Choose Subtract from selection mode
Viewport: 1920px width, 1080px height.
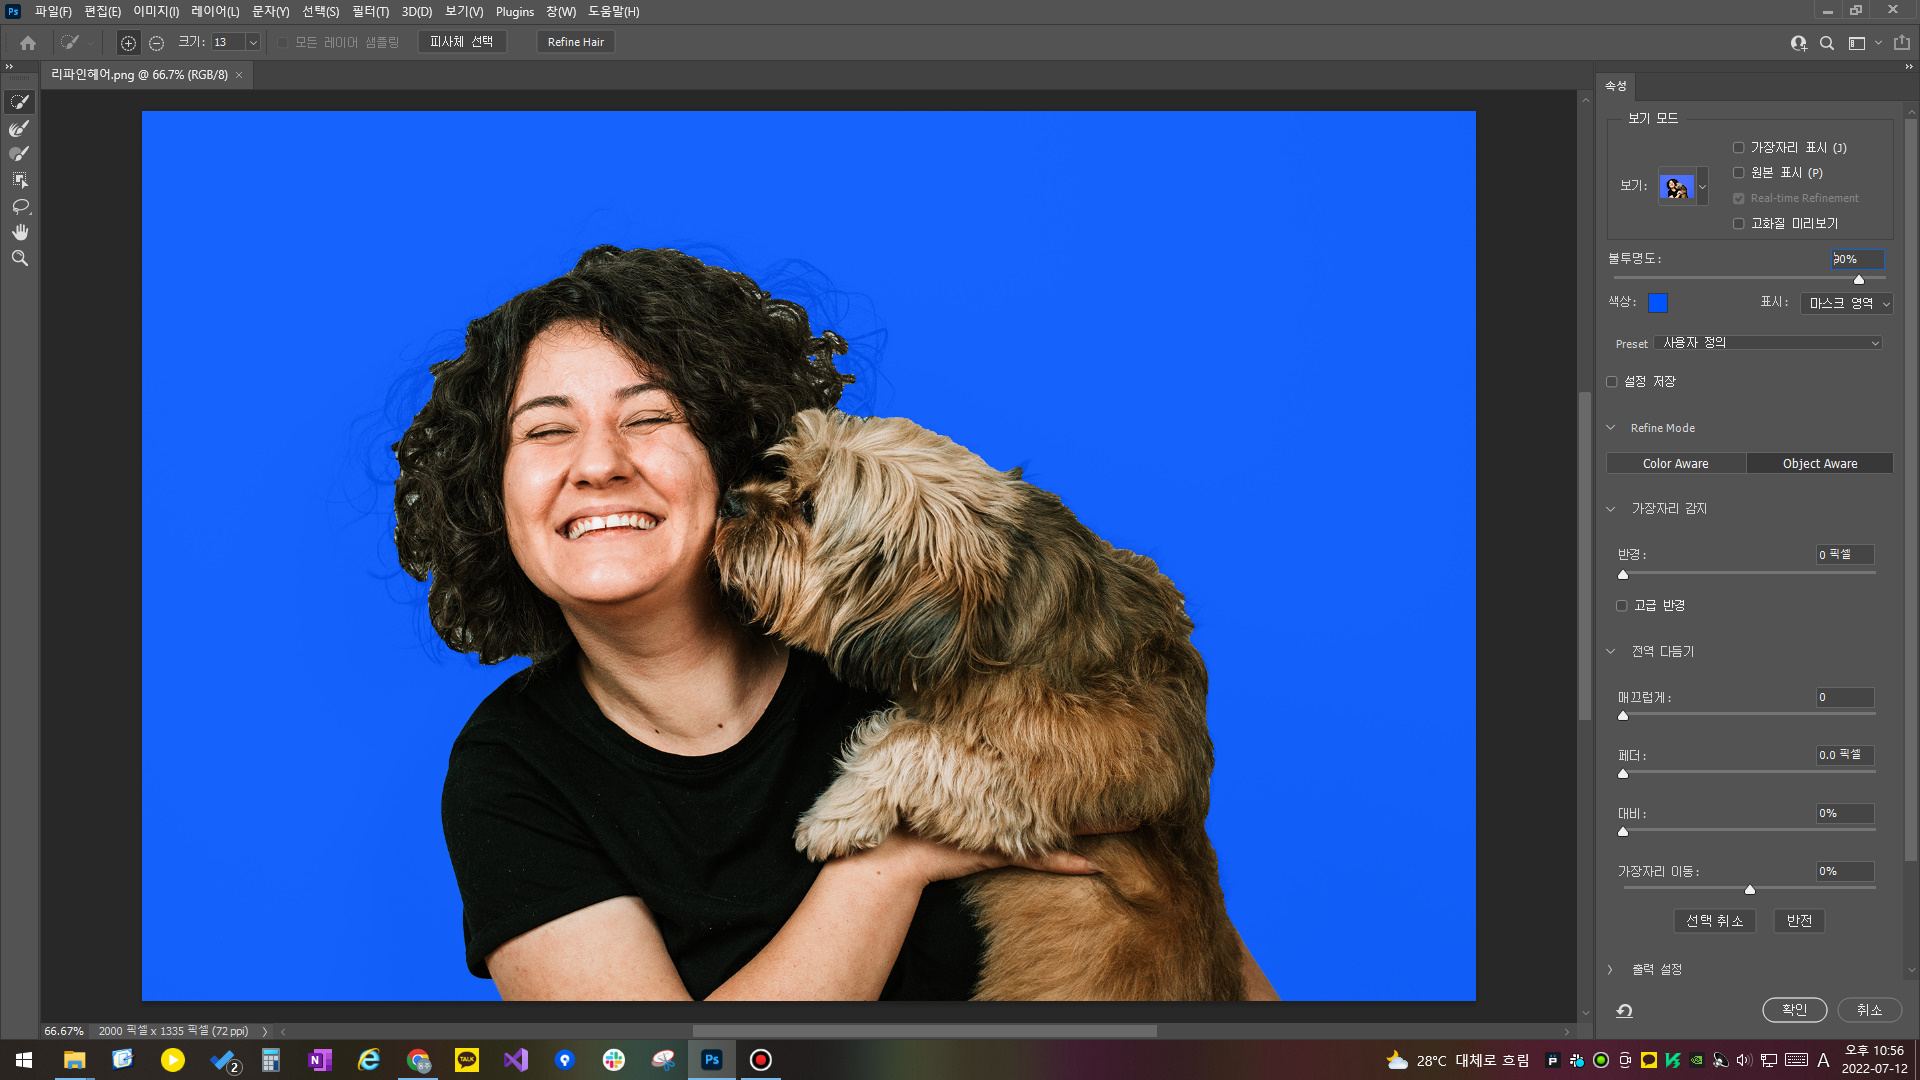pyautogui.click(x=156, y=43)
